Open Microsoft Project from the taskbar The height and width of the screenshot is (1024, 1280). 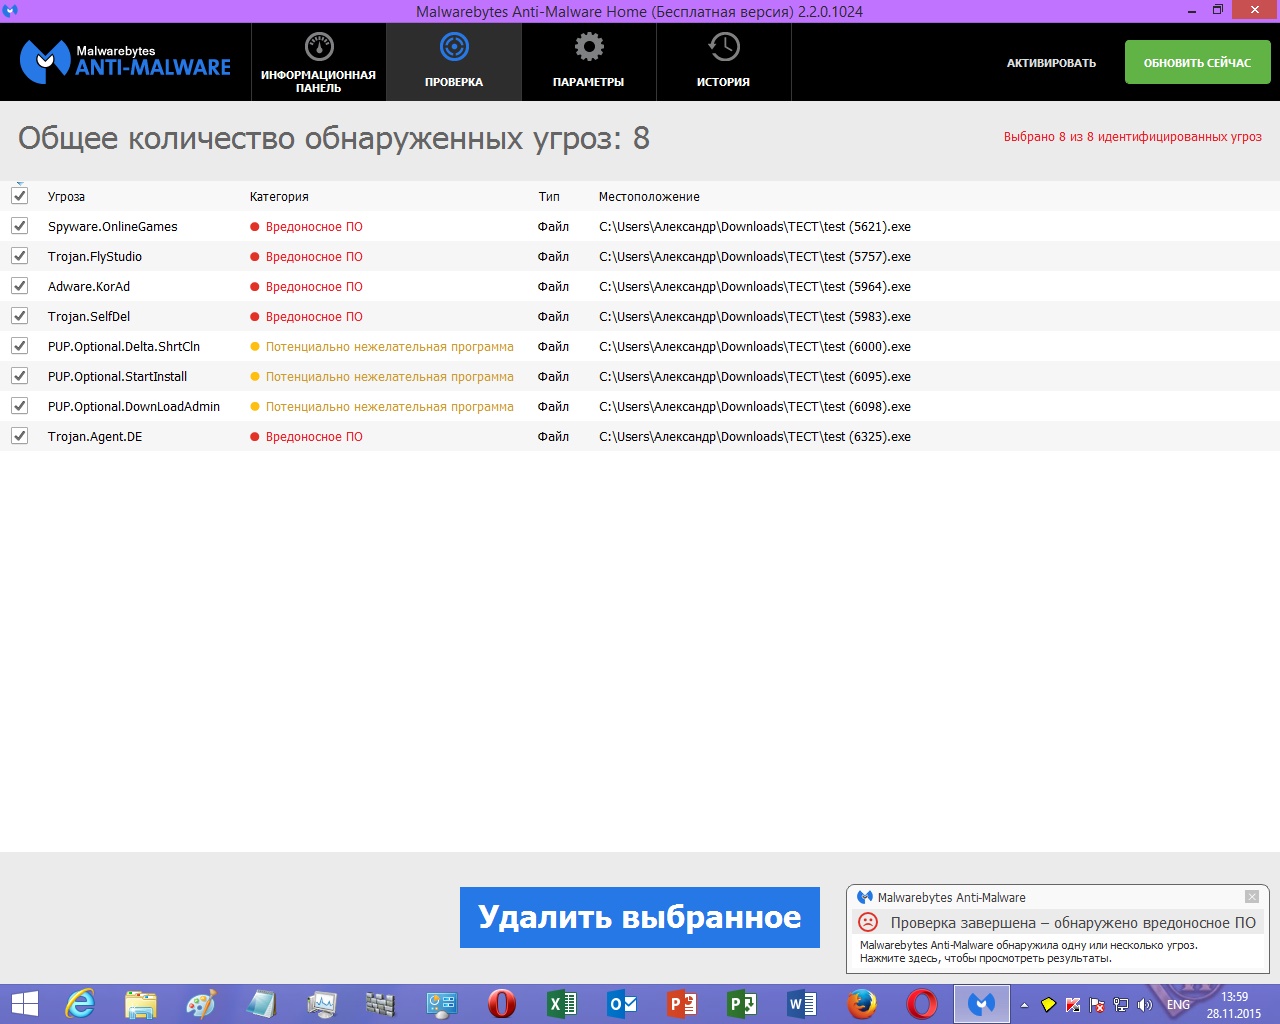pos(742,1003)
